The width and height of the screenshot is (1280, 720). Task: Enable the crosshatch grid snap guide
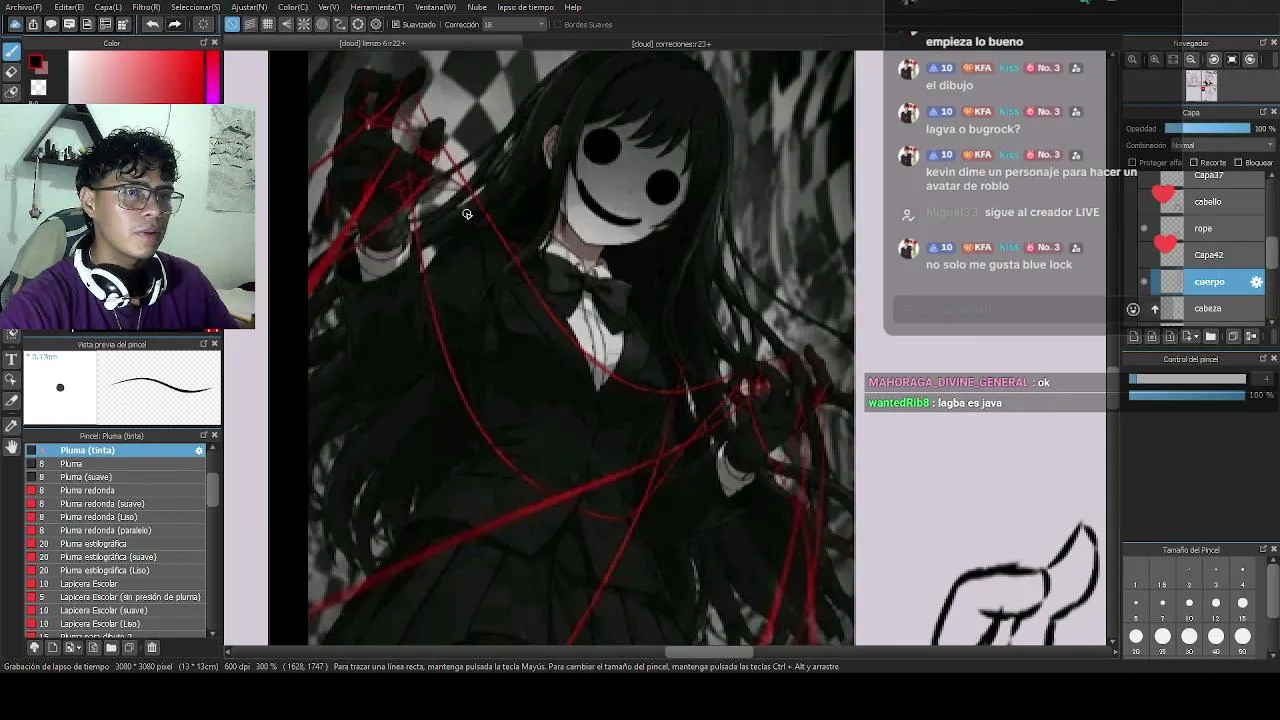click(268, 24)
